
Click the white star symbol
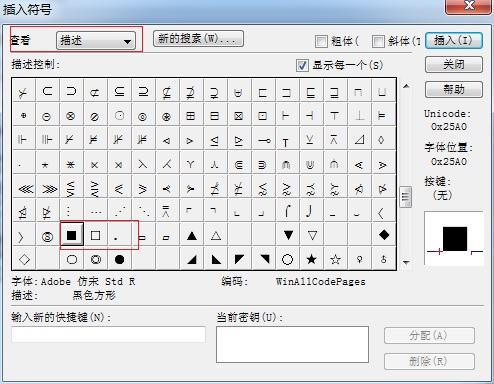pyautogui.click(x=336, y=259)
